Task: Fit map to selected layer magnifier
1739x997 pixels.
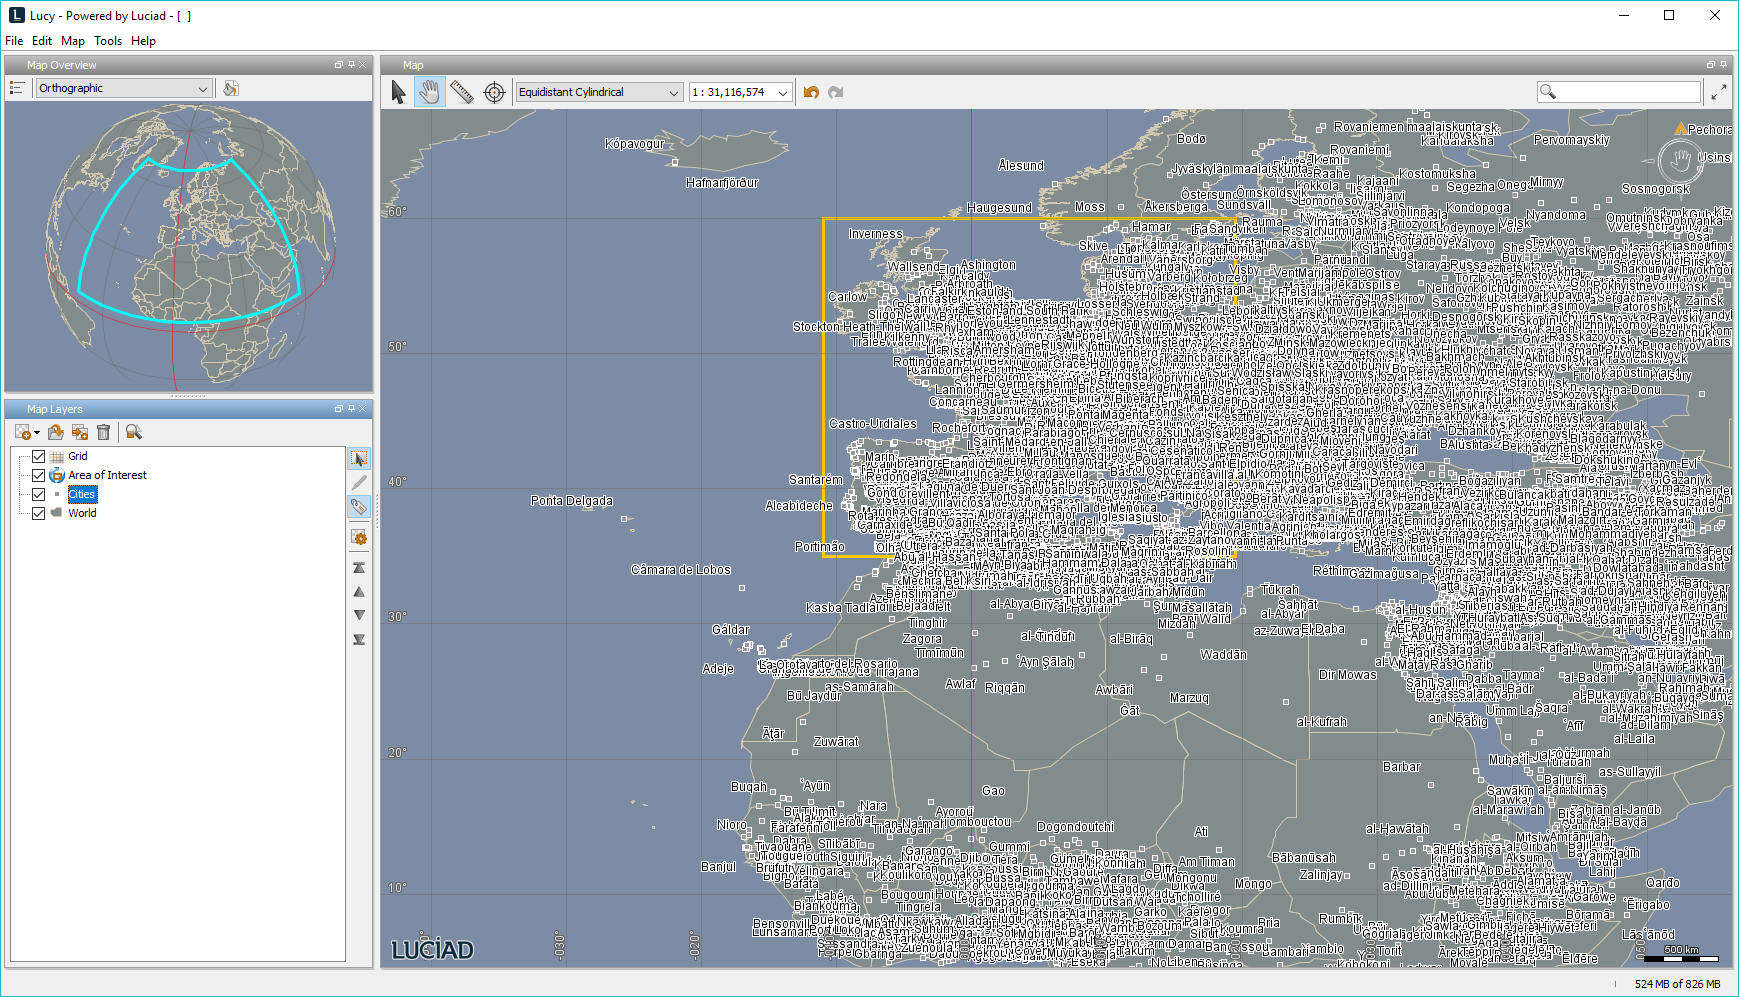Action: (134, 432)
